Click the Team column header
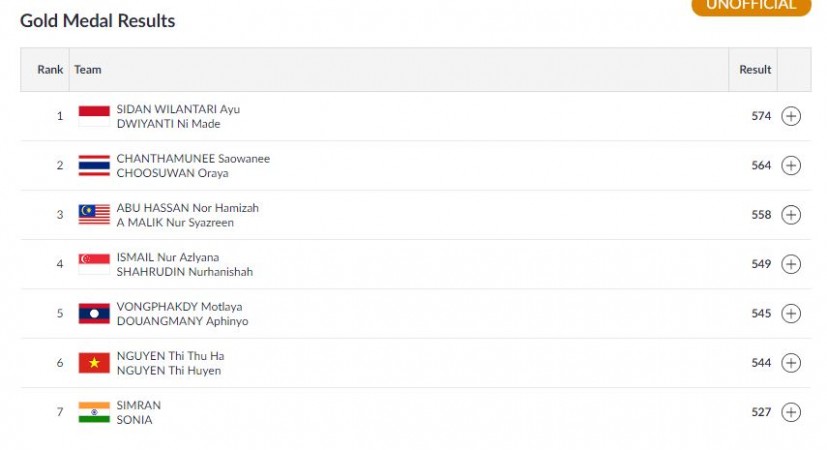827x450 pixels. pos(88,70)
